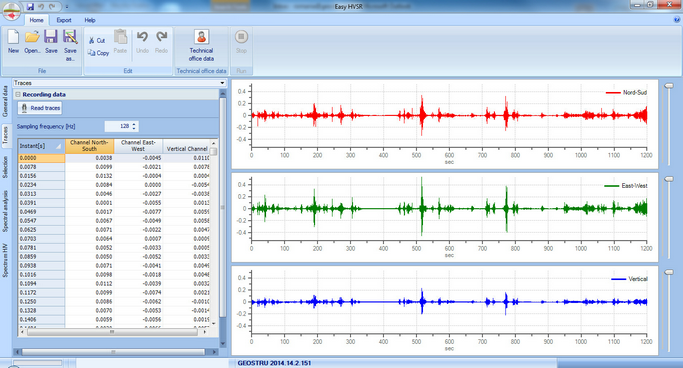Copy the selection using Copy
Image resolution: width=683 pixels, height=368 pixels.
click(98, 53)
